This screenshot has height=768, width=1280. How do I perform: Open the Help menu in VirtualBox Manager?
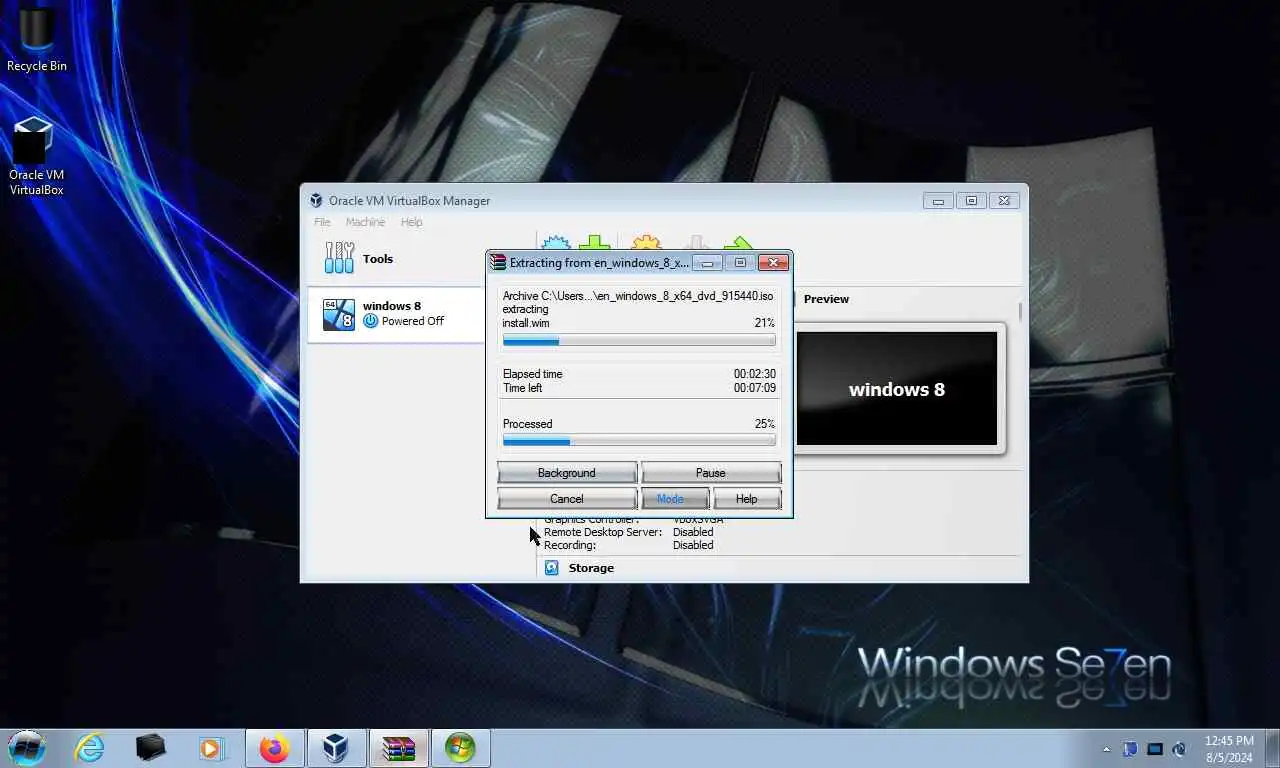pyautogui.click(x=411, y=222)
